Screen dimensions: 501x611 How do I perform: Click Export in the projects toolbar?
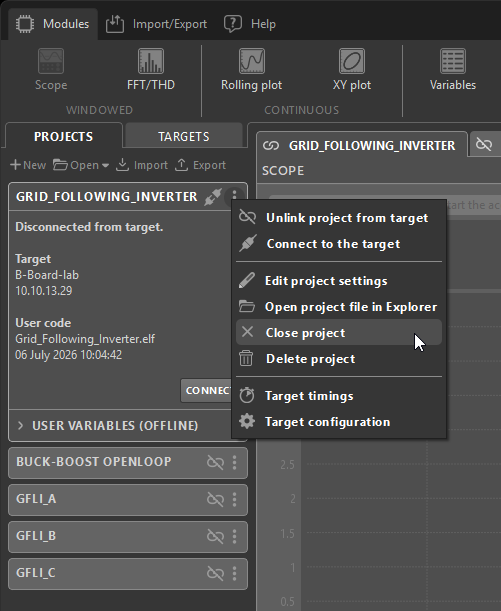click(201, 165)
